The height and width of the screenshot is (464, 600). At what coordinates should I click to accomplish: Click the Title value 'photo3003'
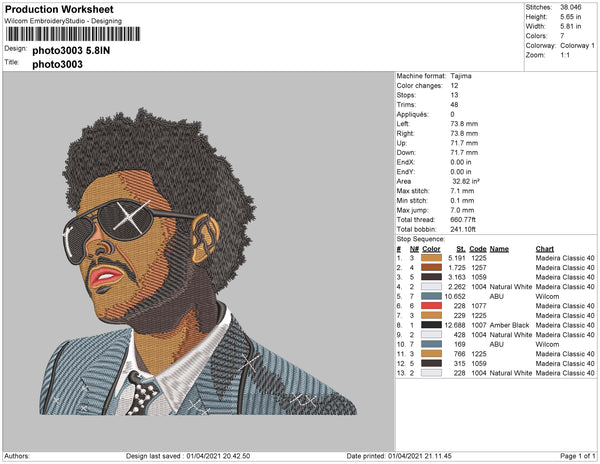coord(57,64)
